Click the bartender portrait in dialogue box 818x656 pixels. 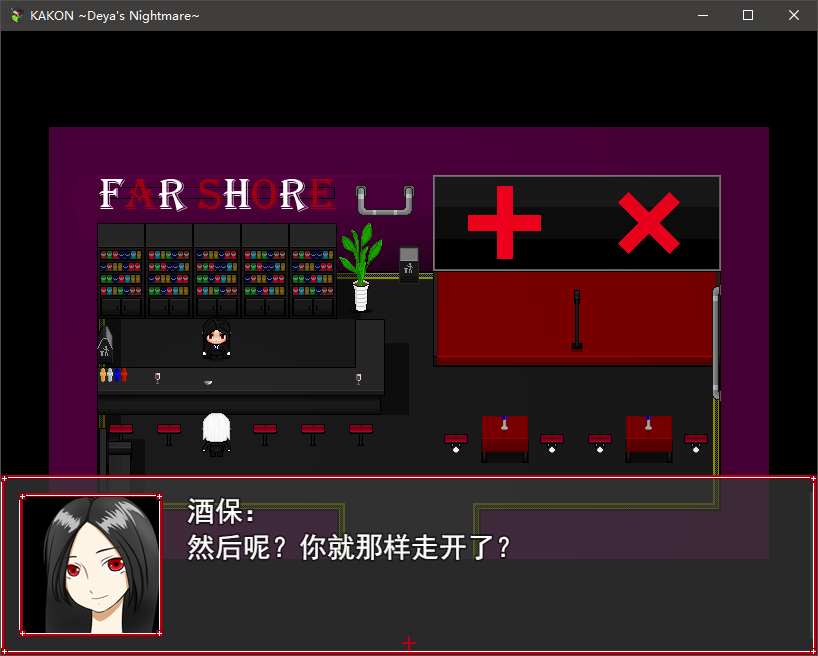click(91, 565)
